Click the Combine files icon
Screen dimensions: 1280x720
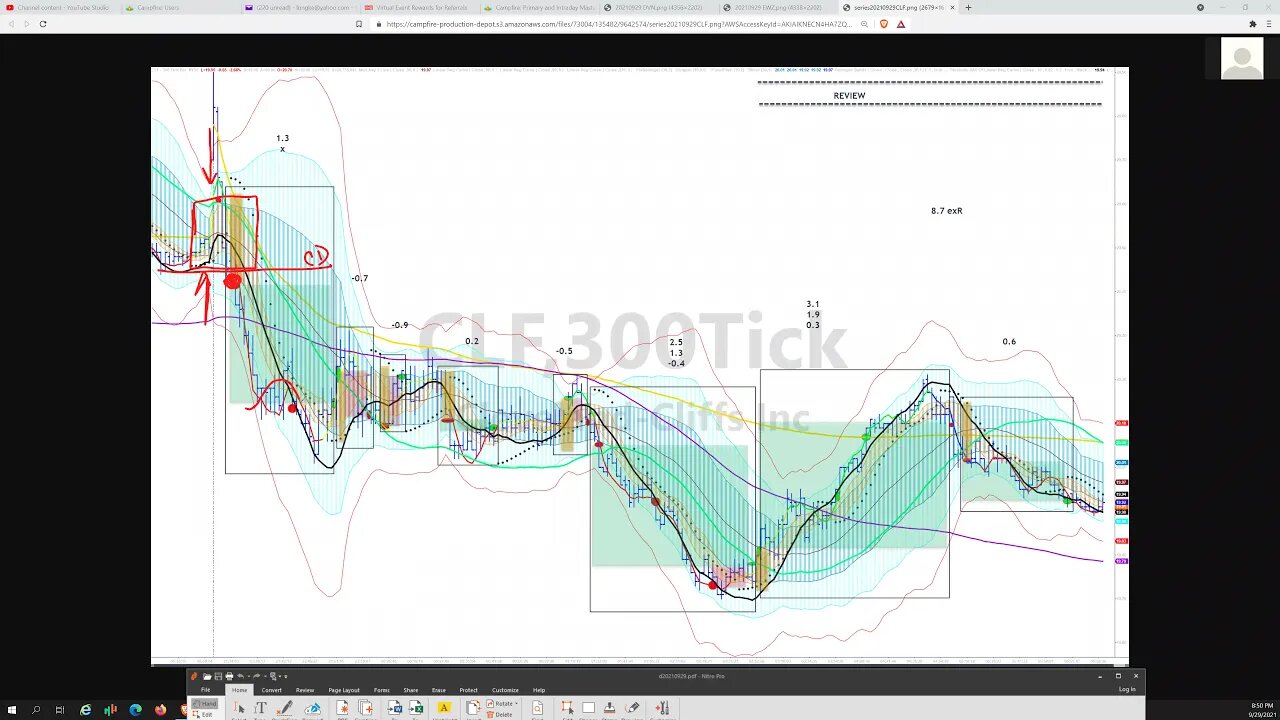click(365, 708)
